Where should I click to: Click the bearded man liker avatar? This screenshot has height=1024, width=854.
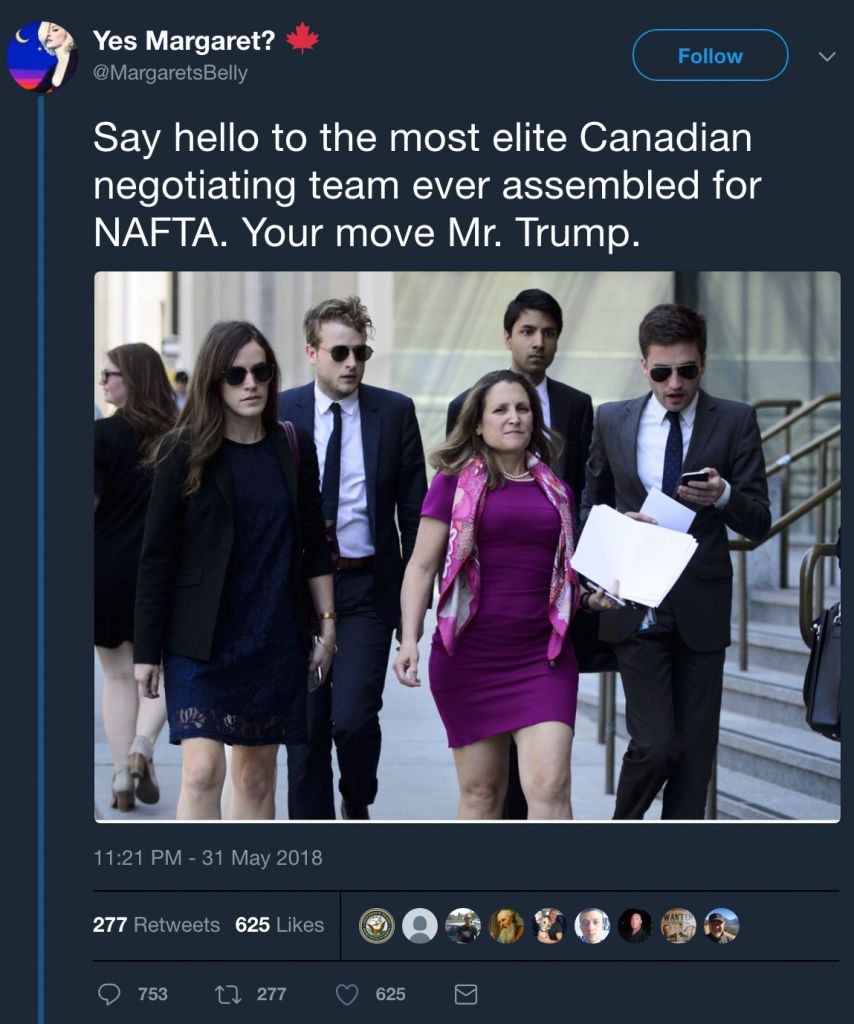pos(506,925)
